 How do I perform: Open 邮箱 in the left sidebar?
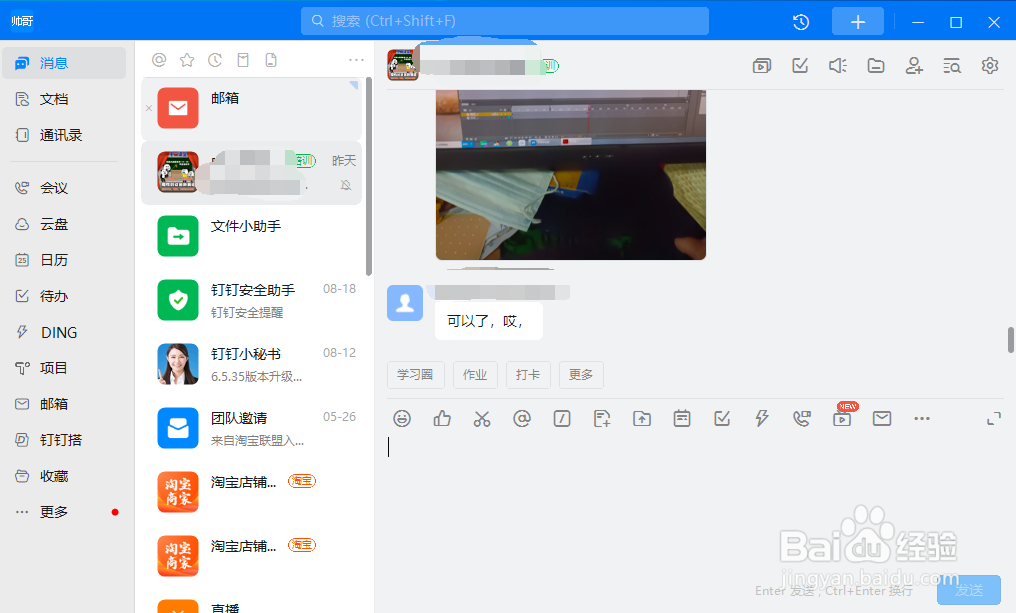point(64,404)
